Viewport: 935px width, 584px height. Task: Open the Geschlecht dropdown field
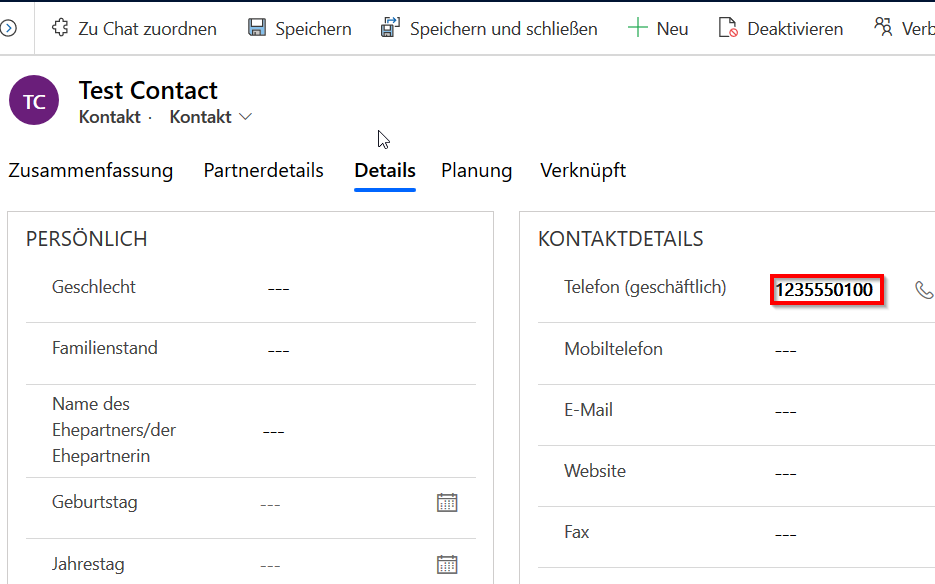pyautogui.click(x=360, y=288)
